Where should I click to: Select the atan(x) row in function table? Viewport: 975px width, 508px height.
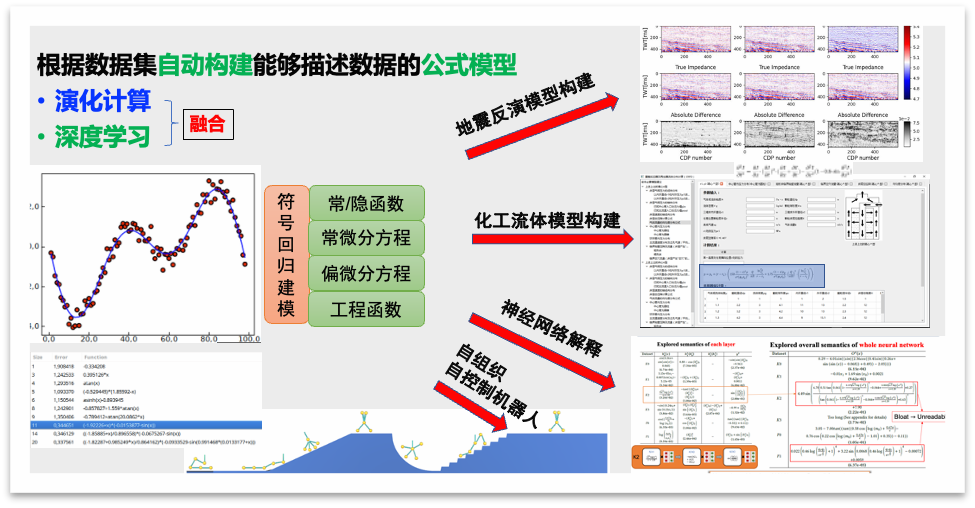(x=146, y=383)
